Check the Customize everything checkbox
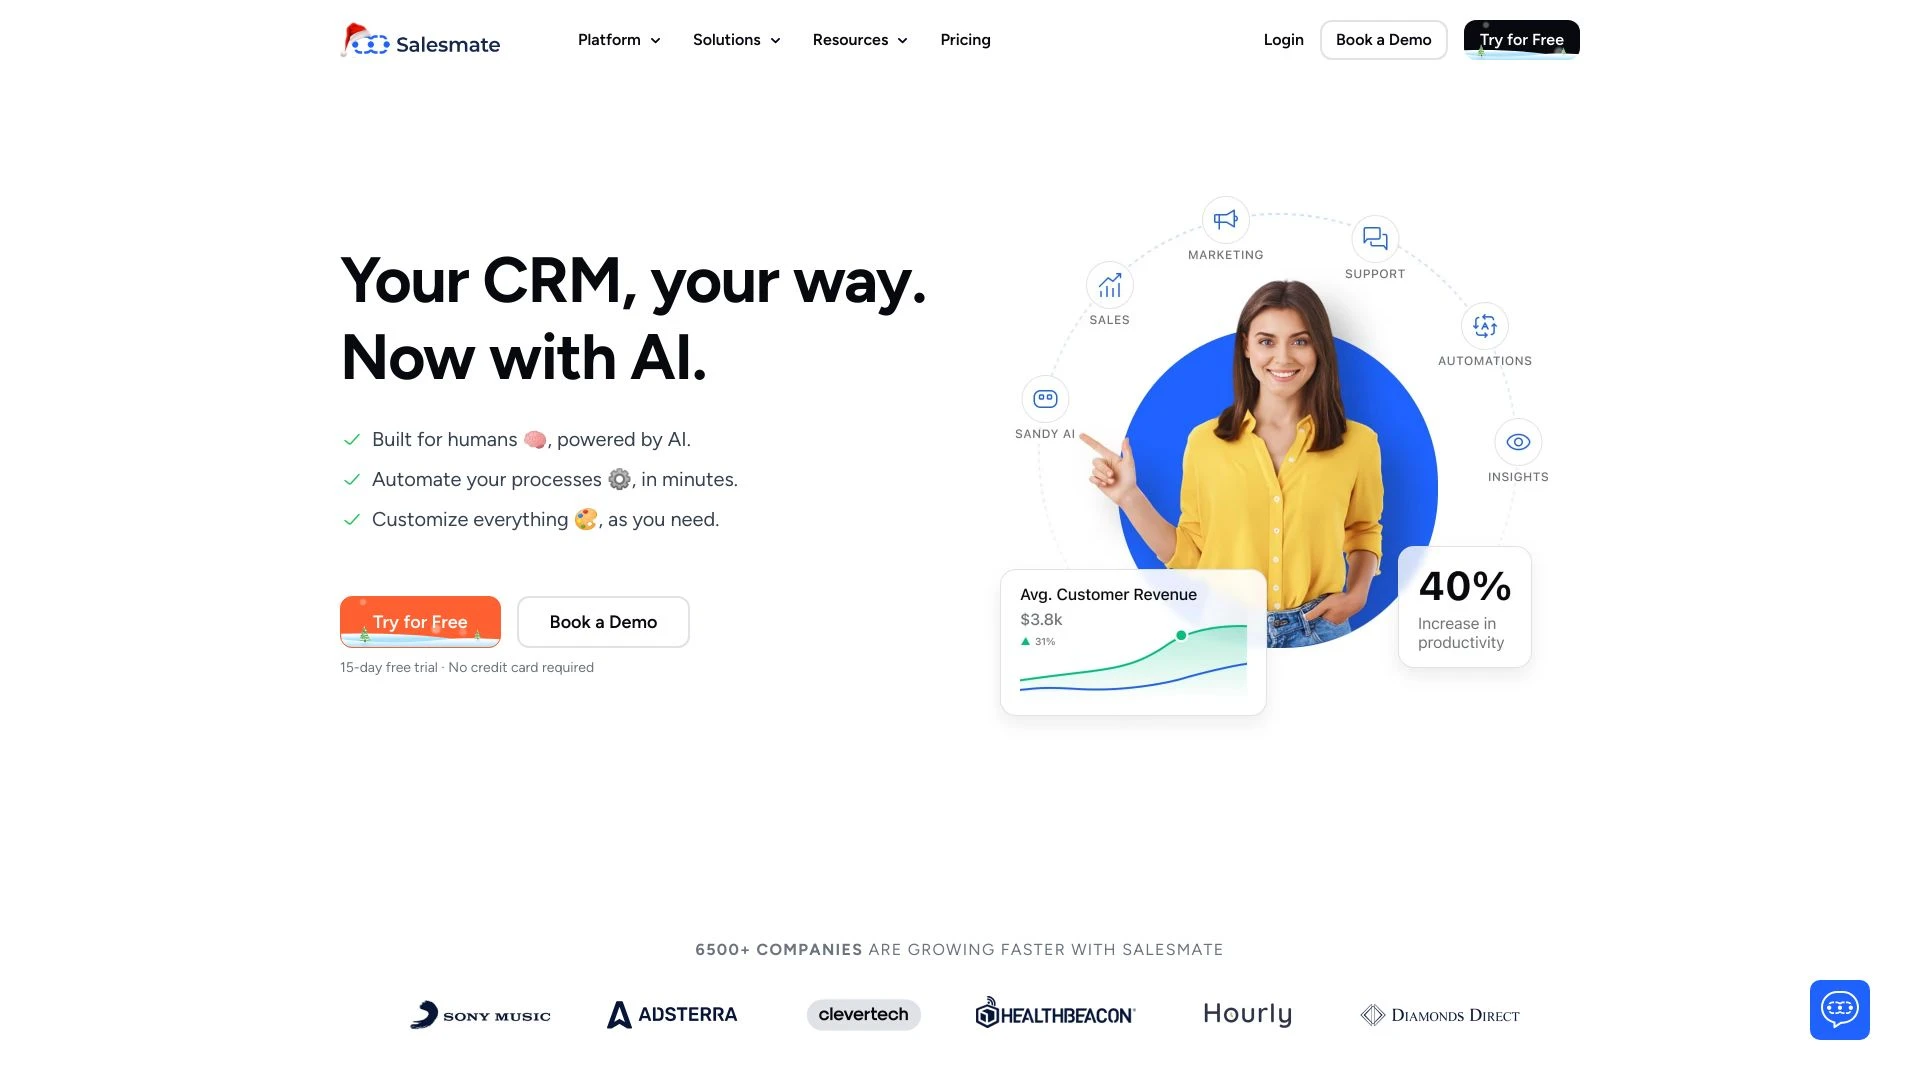 [x=349, y=518]
